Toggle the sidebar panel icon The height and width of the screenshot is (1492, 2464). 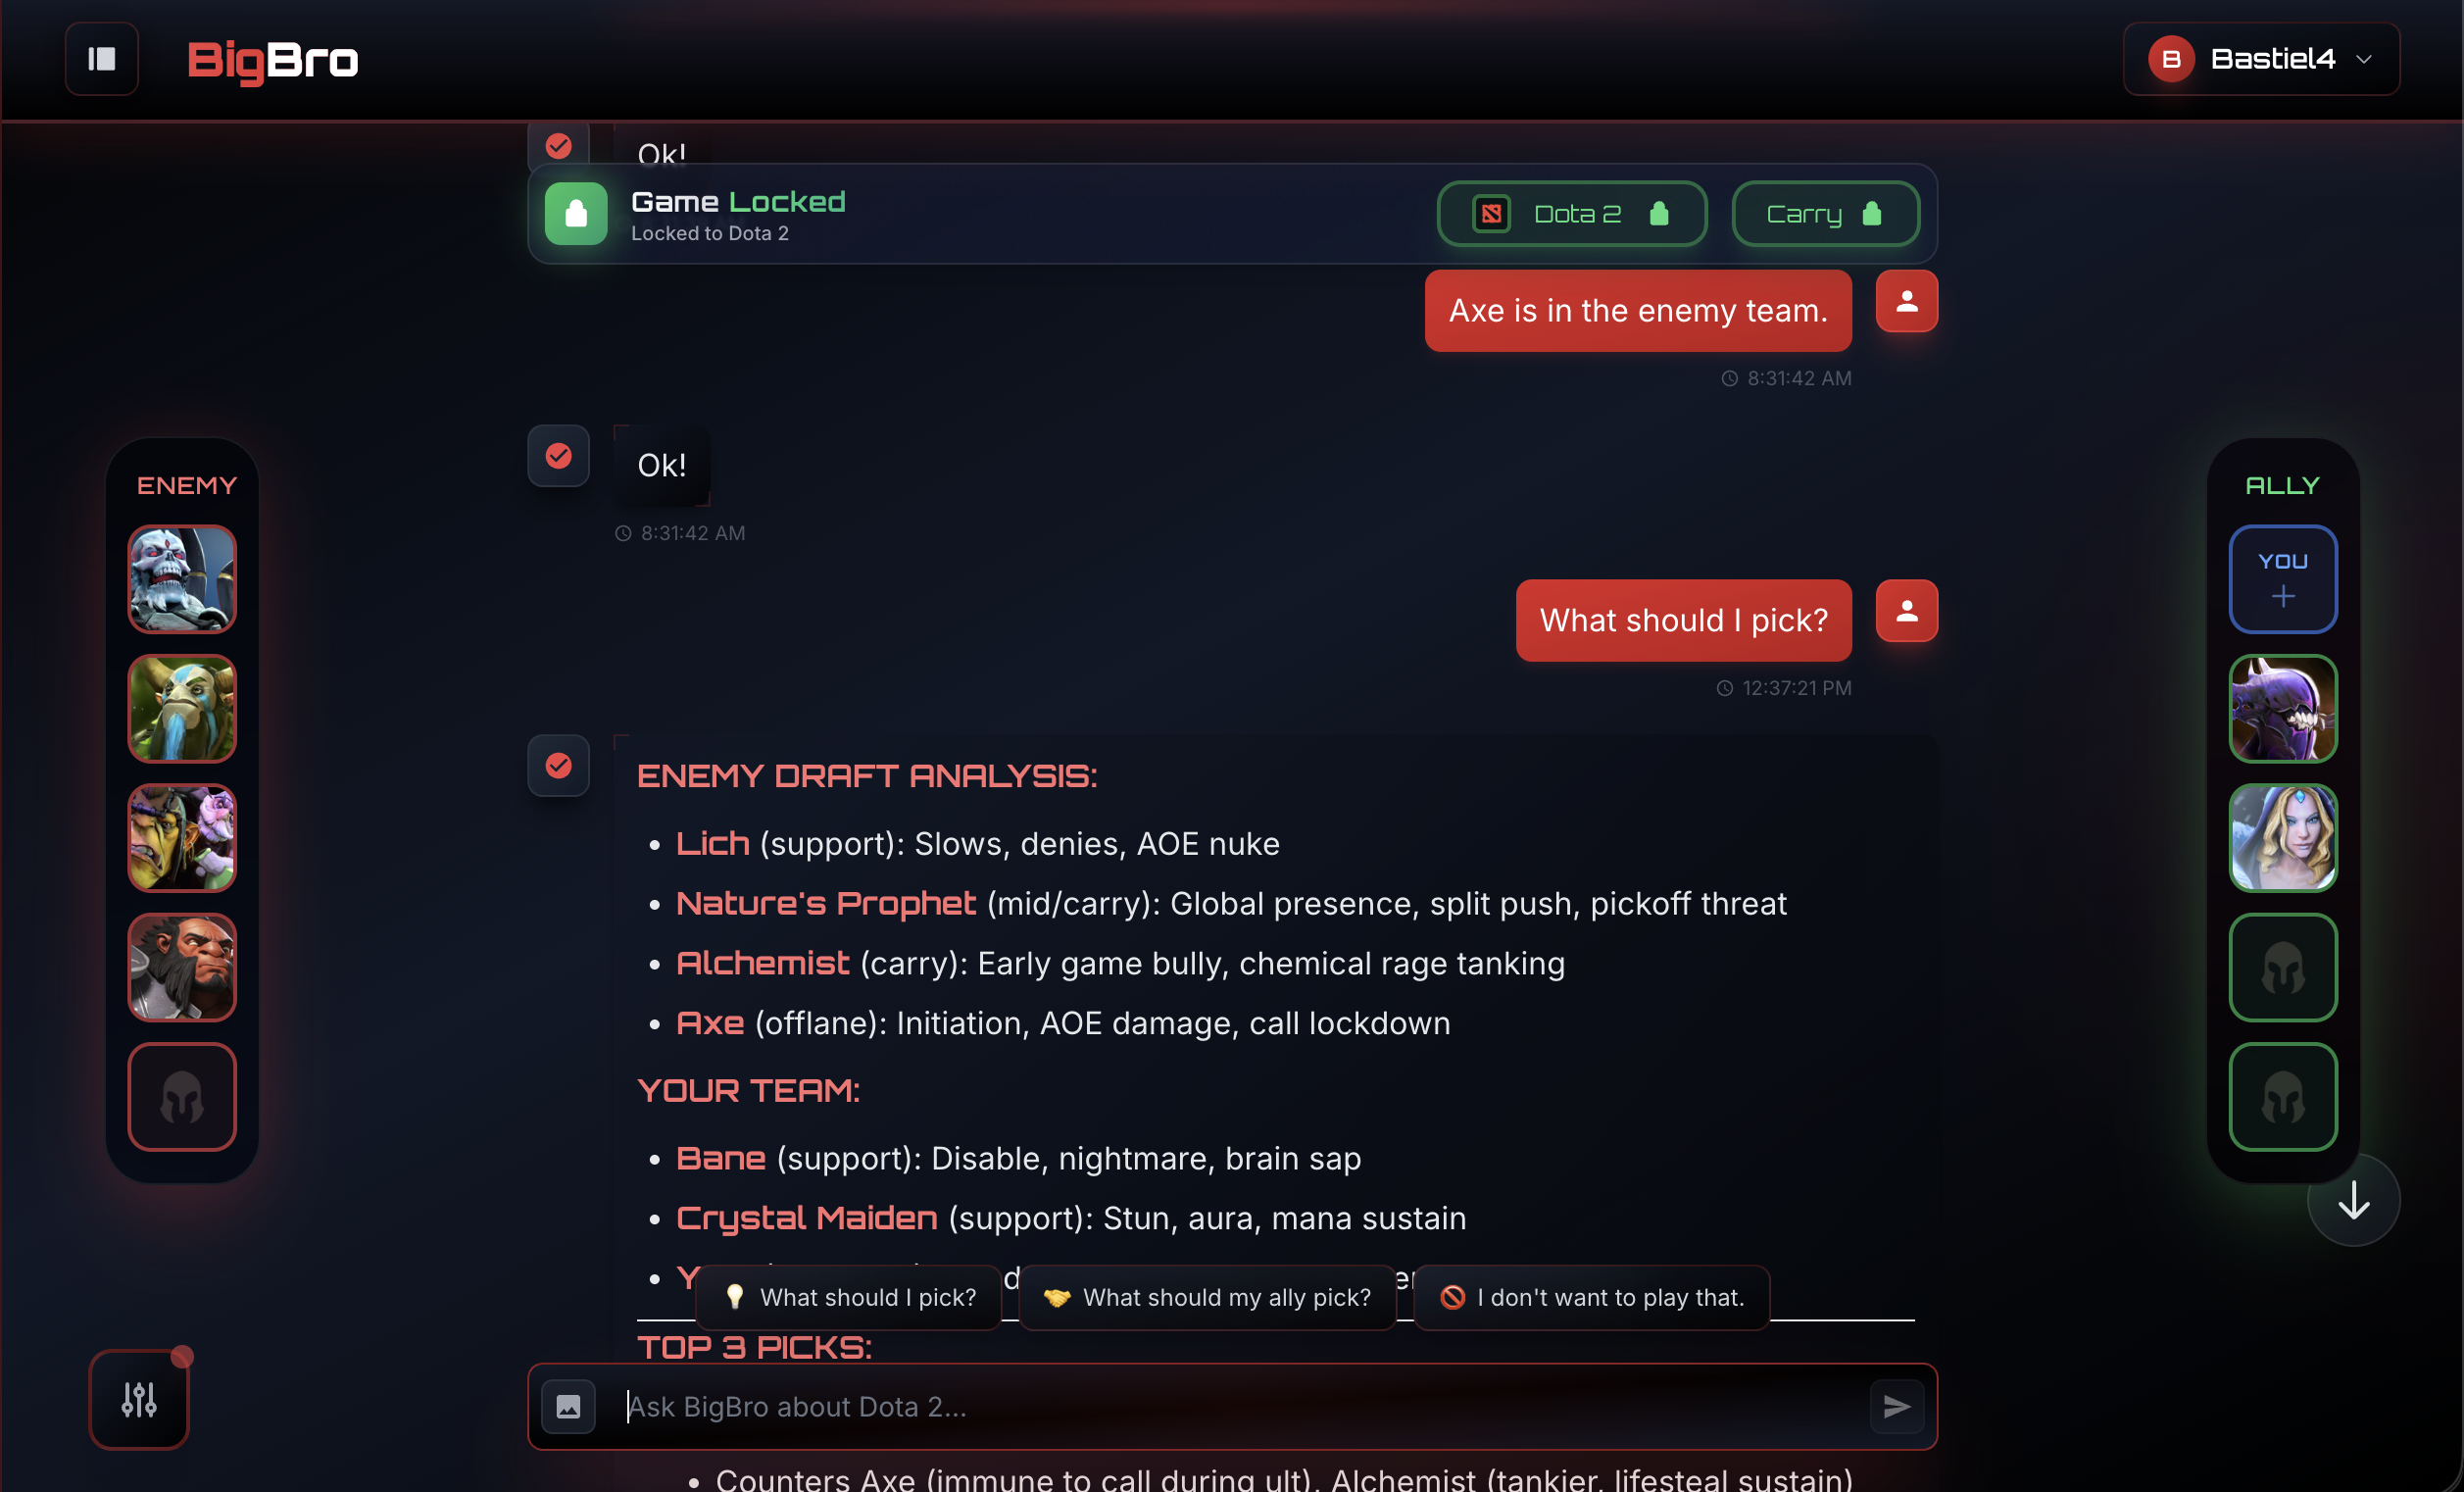click(x=101, y=59)
